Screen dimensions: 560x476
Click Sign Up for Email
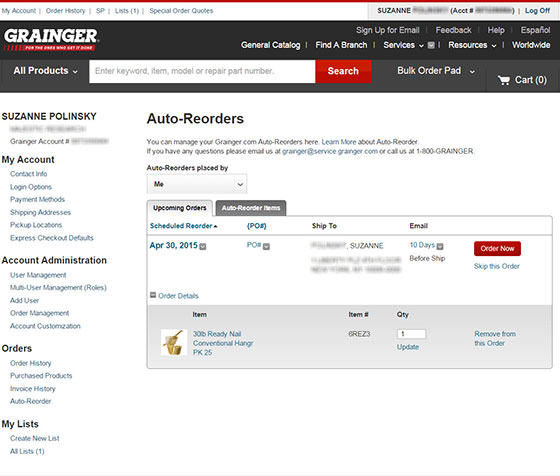[x=388, y=30]
